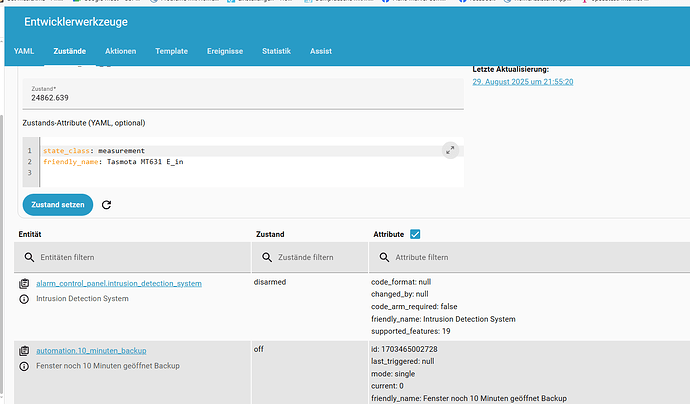Go to the Ereignisse tab
Viewport: 690px width, 404px height.
click(x=224, y=50)
